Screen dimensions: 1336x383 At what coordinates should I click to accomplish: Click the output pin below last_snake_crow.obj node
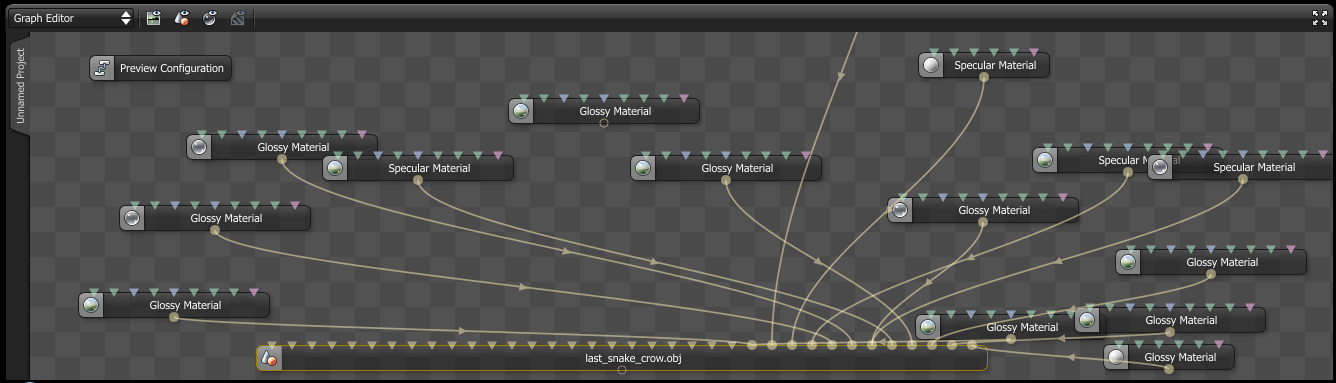[622, 370]
